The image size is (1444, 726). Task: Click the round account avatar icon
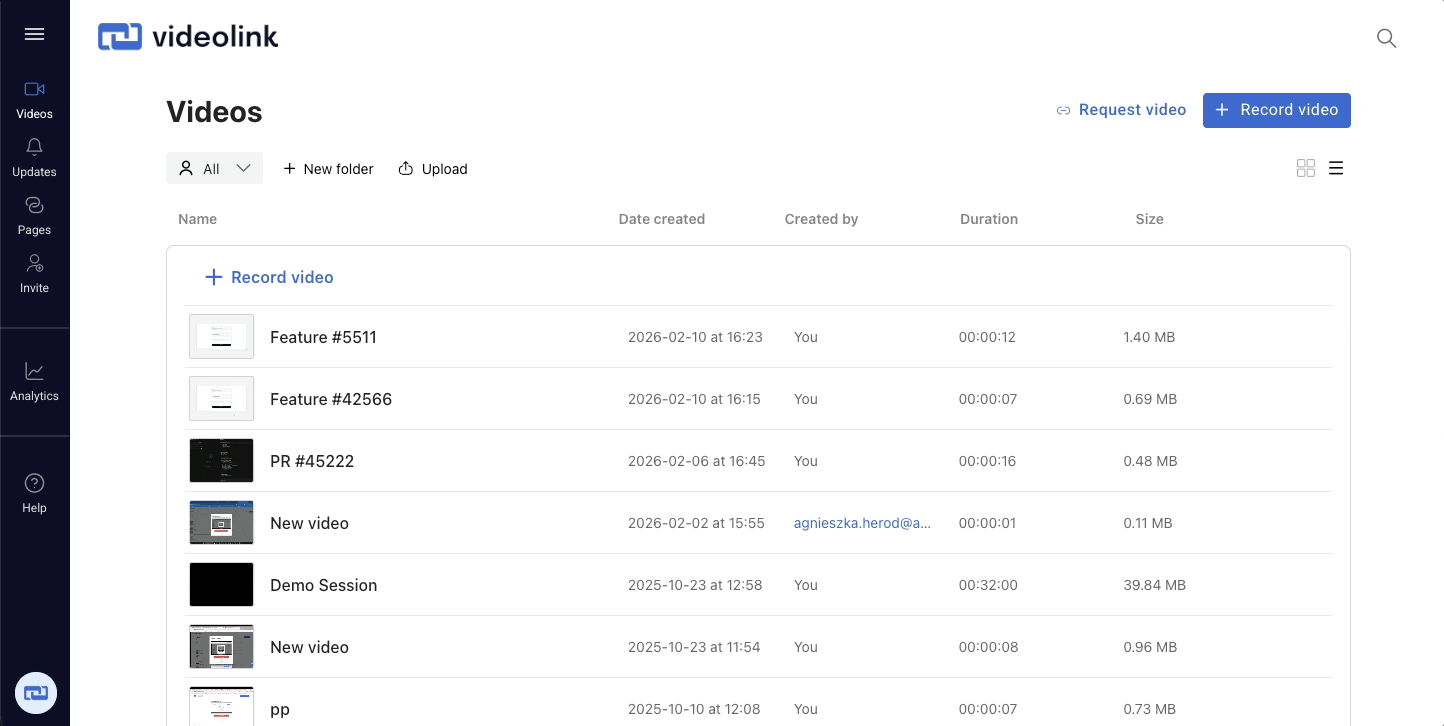click(36, 692)
